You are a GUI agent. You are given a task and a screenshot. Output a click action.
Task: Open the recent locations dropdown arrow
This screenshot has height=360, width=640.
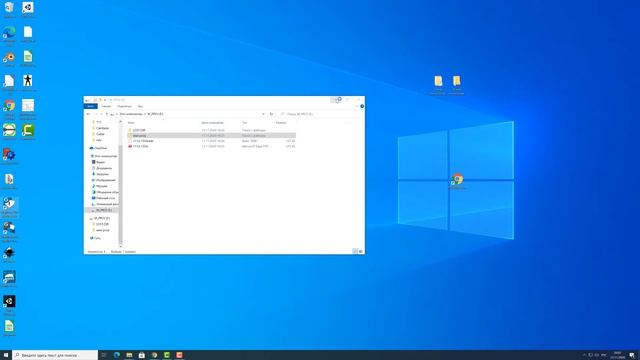(x=102, y=114)
